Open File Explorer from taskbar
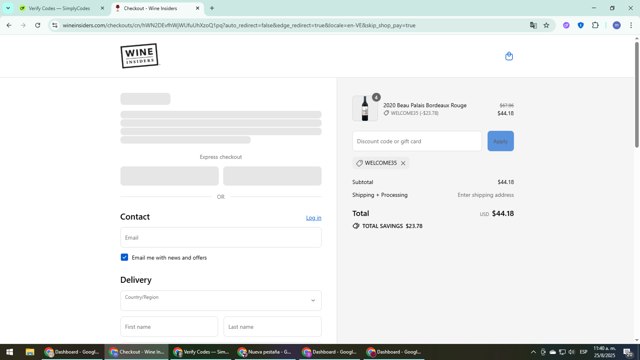This screenshot has width=640, height=360. [30, 352]
